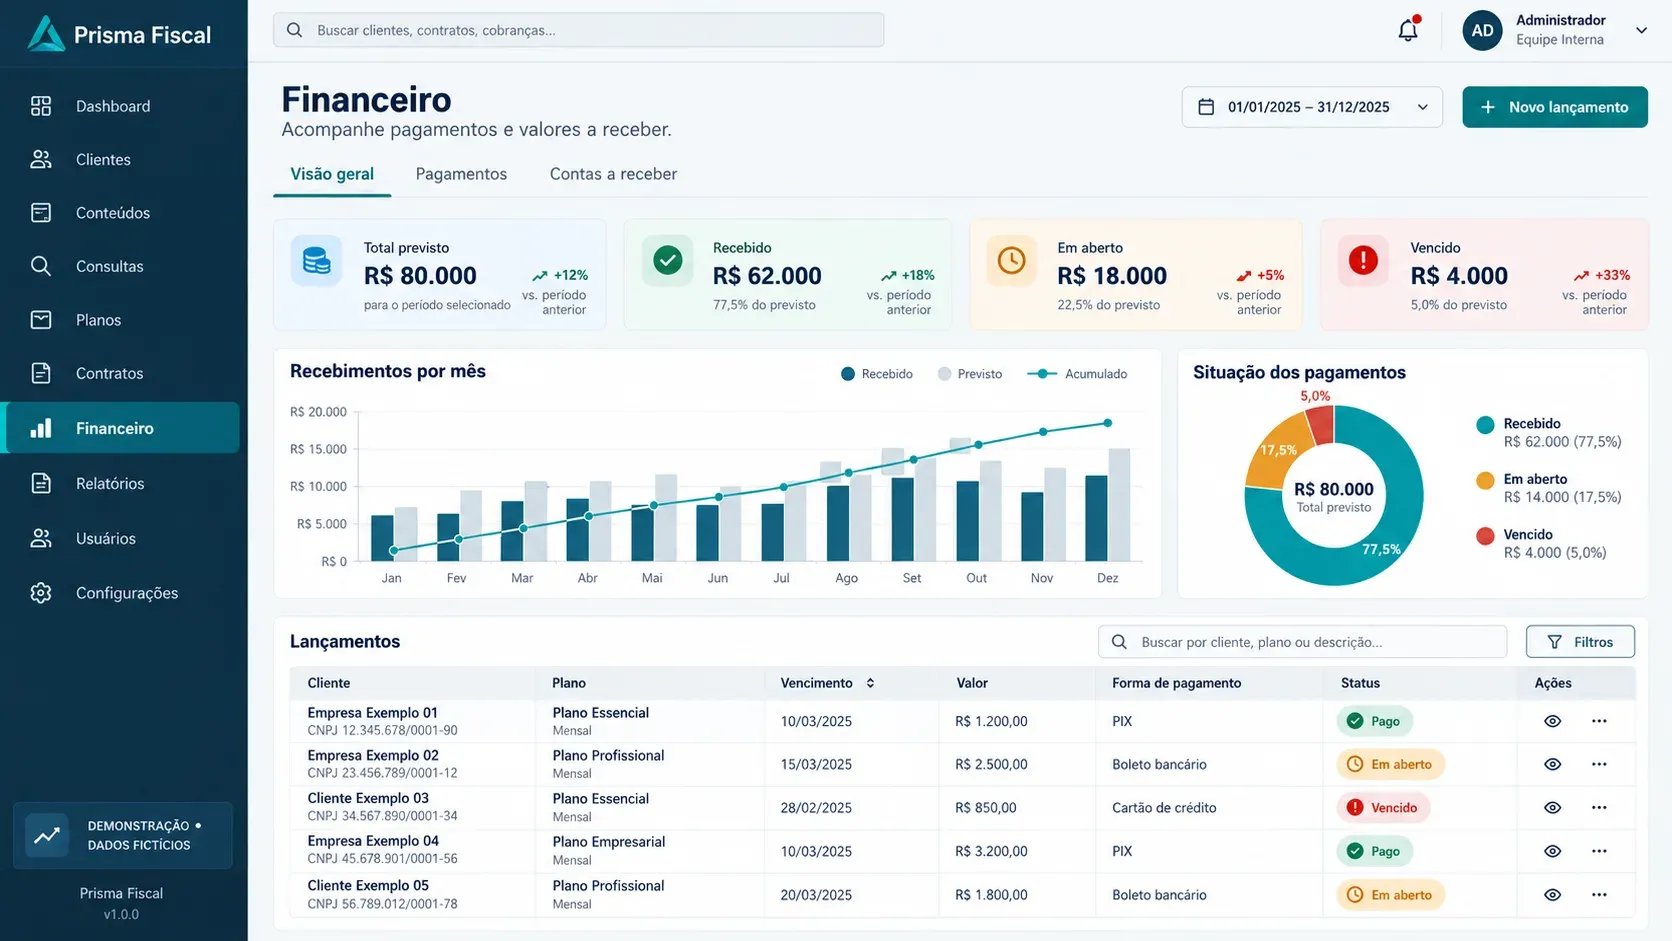Click the Forma de pagamento column header
The height and width of the screenshot is (941, 1672).
[x=1176, y=683]
